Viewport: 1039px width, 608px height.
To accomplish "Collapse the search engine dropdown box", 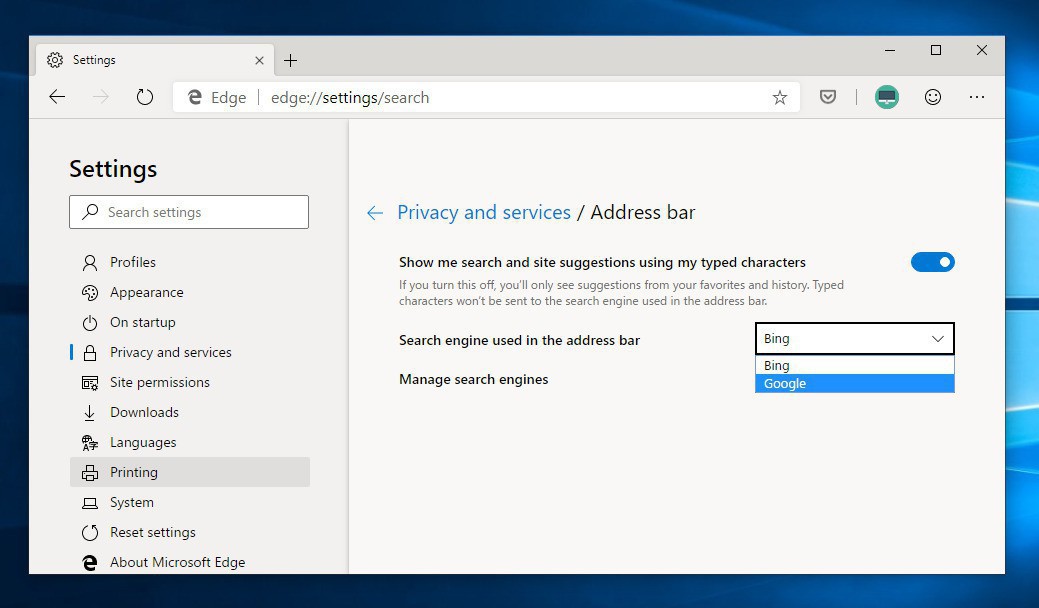I will [x=854, y=339].
